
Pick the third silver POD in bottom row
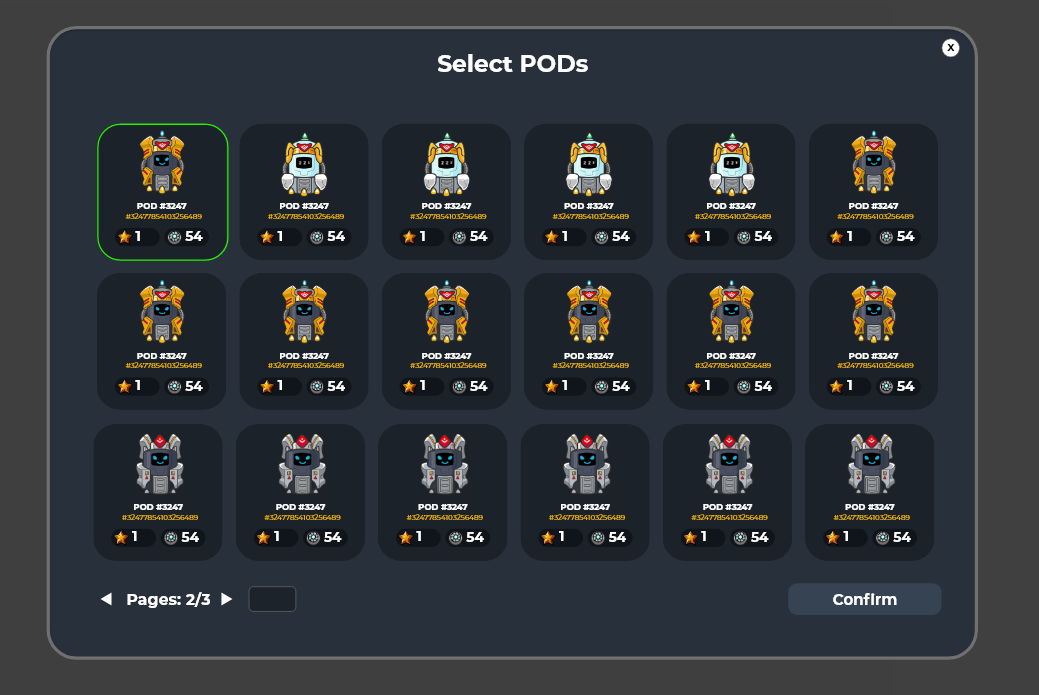pyautogui.click(x=443, y=492)
